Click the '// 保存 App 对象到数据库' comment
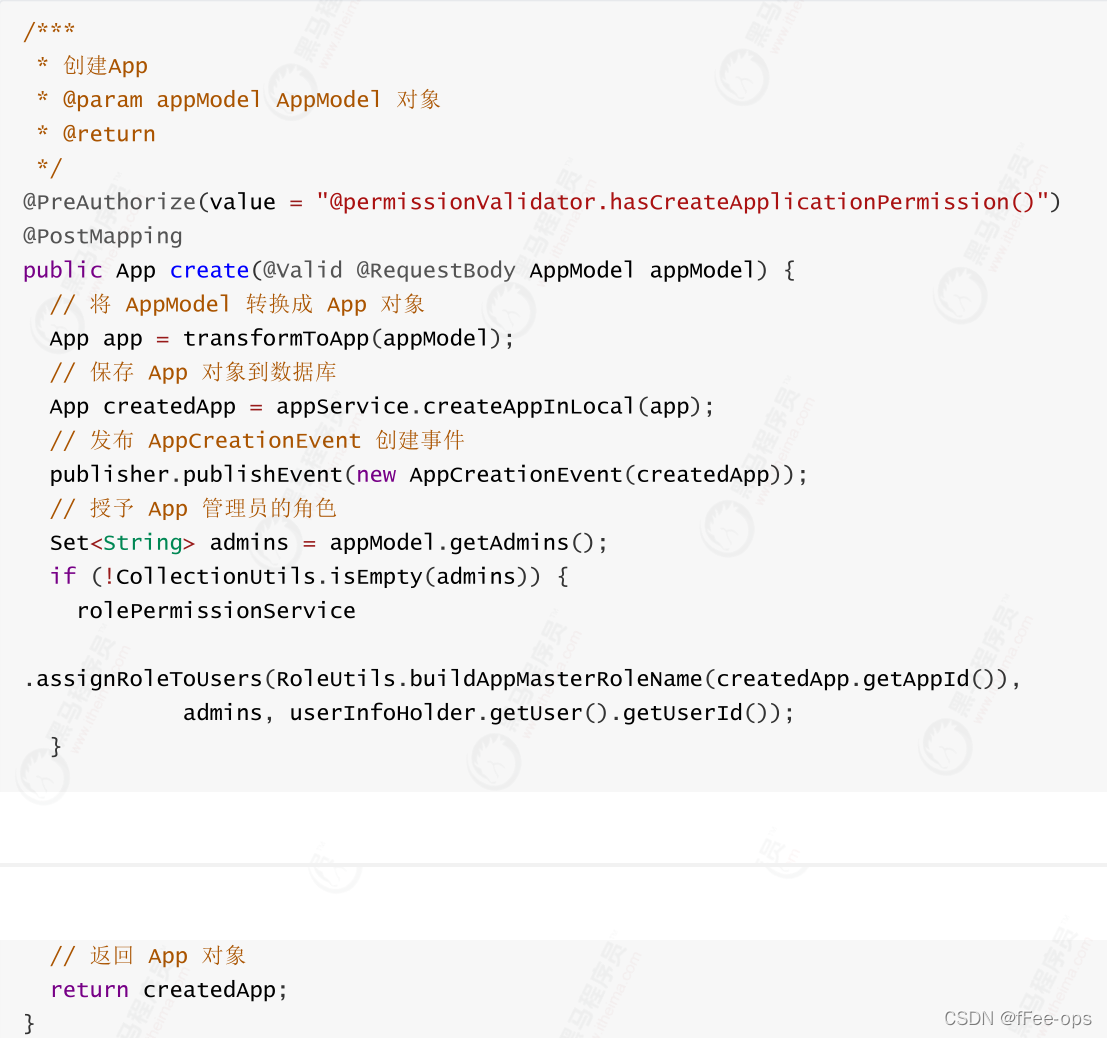The height and width of the screenshot is (1038, 1107). (x=193, y=372)
